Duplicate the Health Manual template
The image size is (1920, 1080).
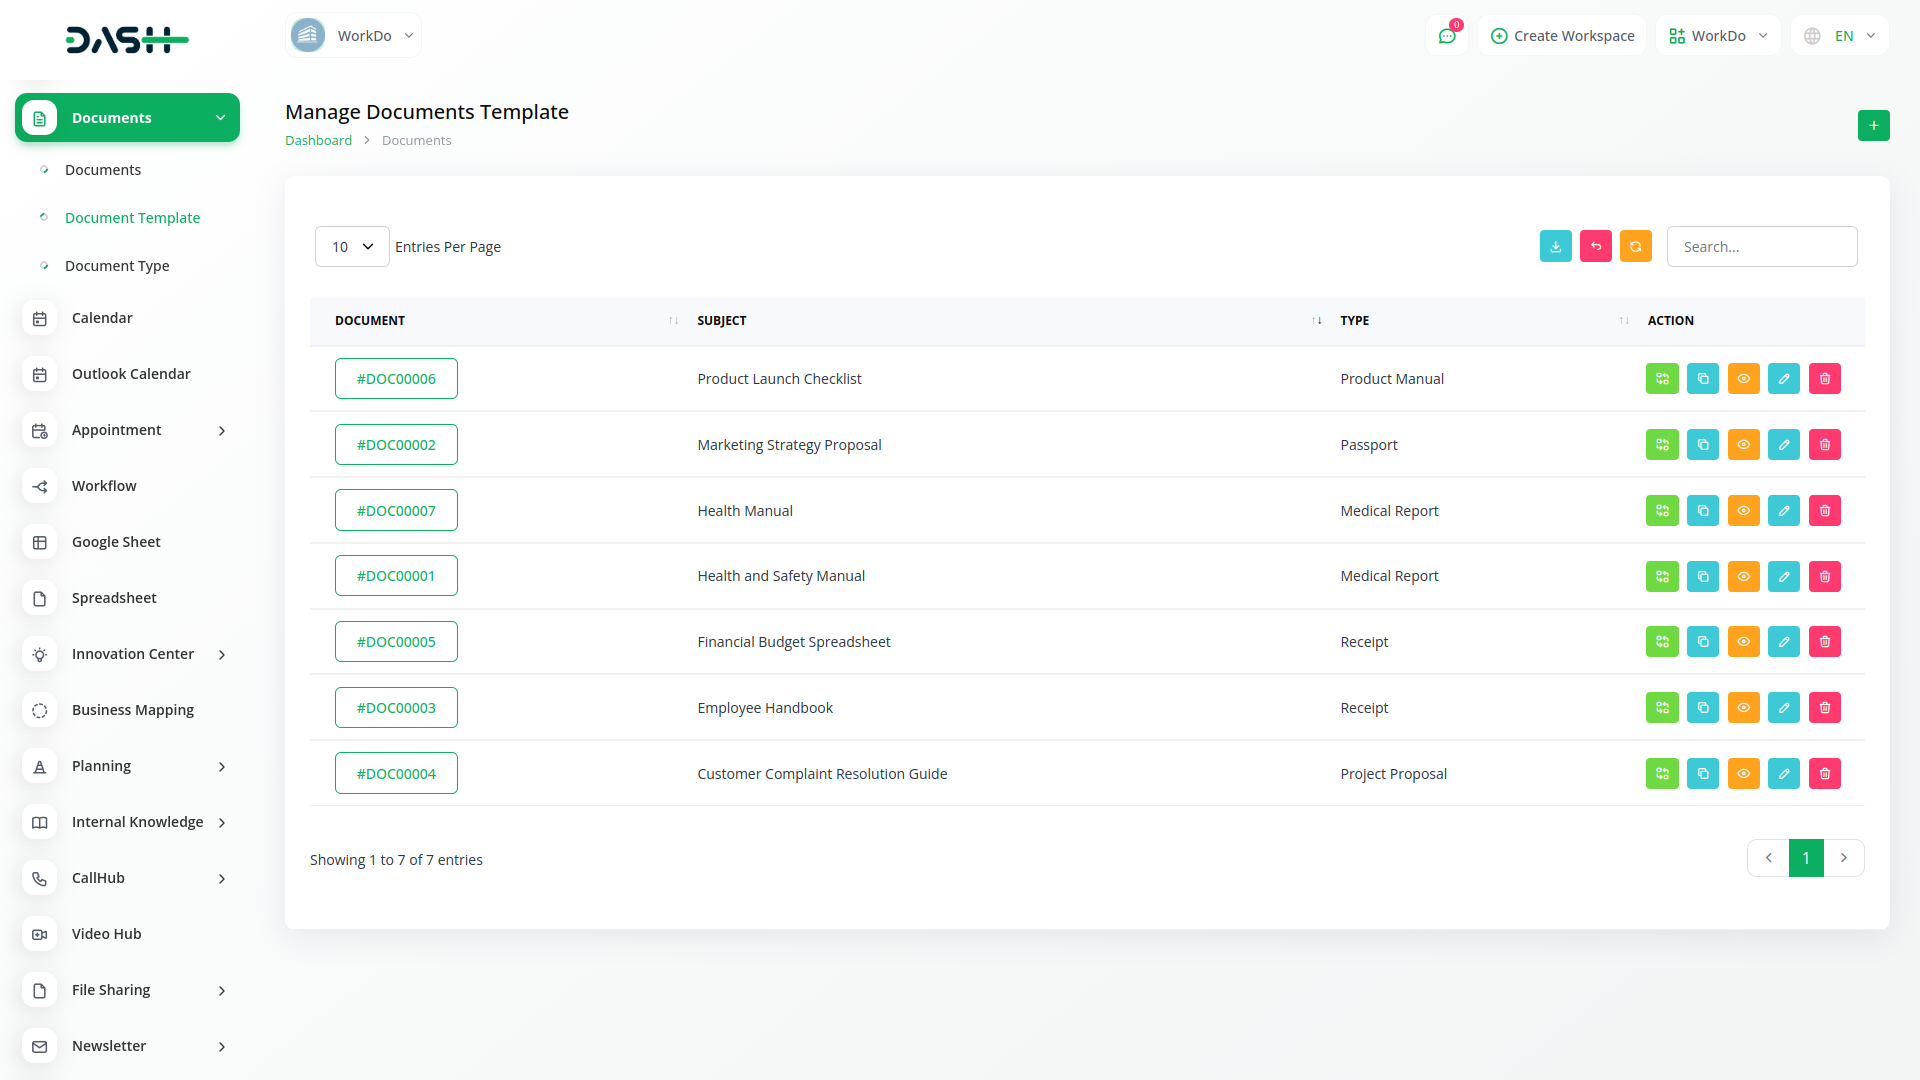coord(1702,511)
